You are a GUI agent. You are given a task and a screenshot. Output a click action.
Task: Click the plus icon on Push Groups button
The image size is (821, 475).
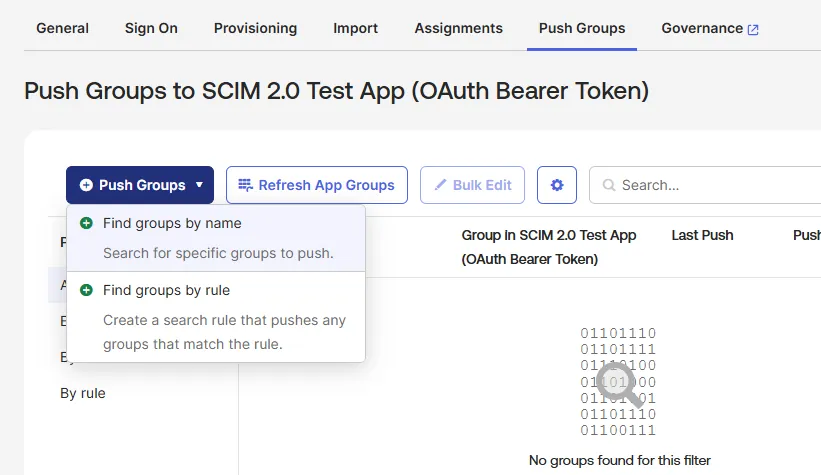pyautogui.click(x=86, y=185)
